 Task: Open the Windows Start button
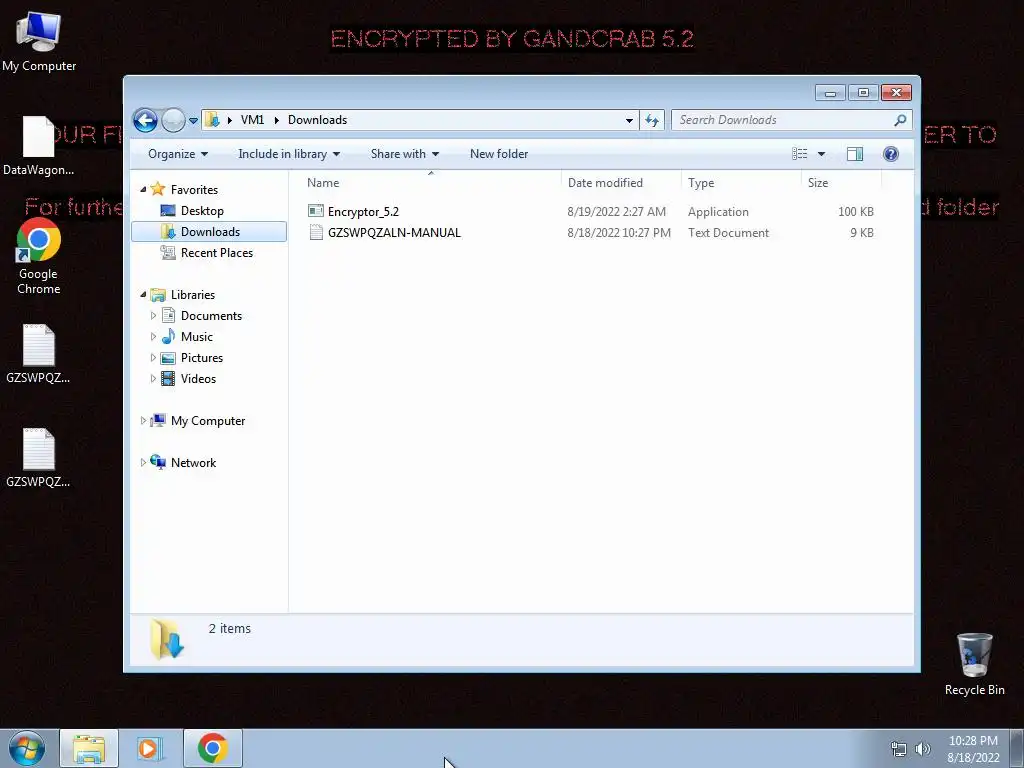(x=27, y=748)
